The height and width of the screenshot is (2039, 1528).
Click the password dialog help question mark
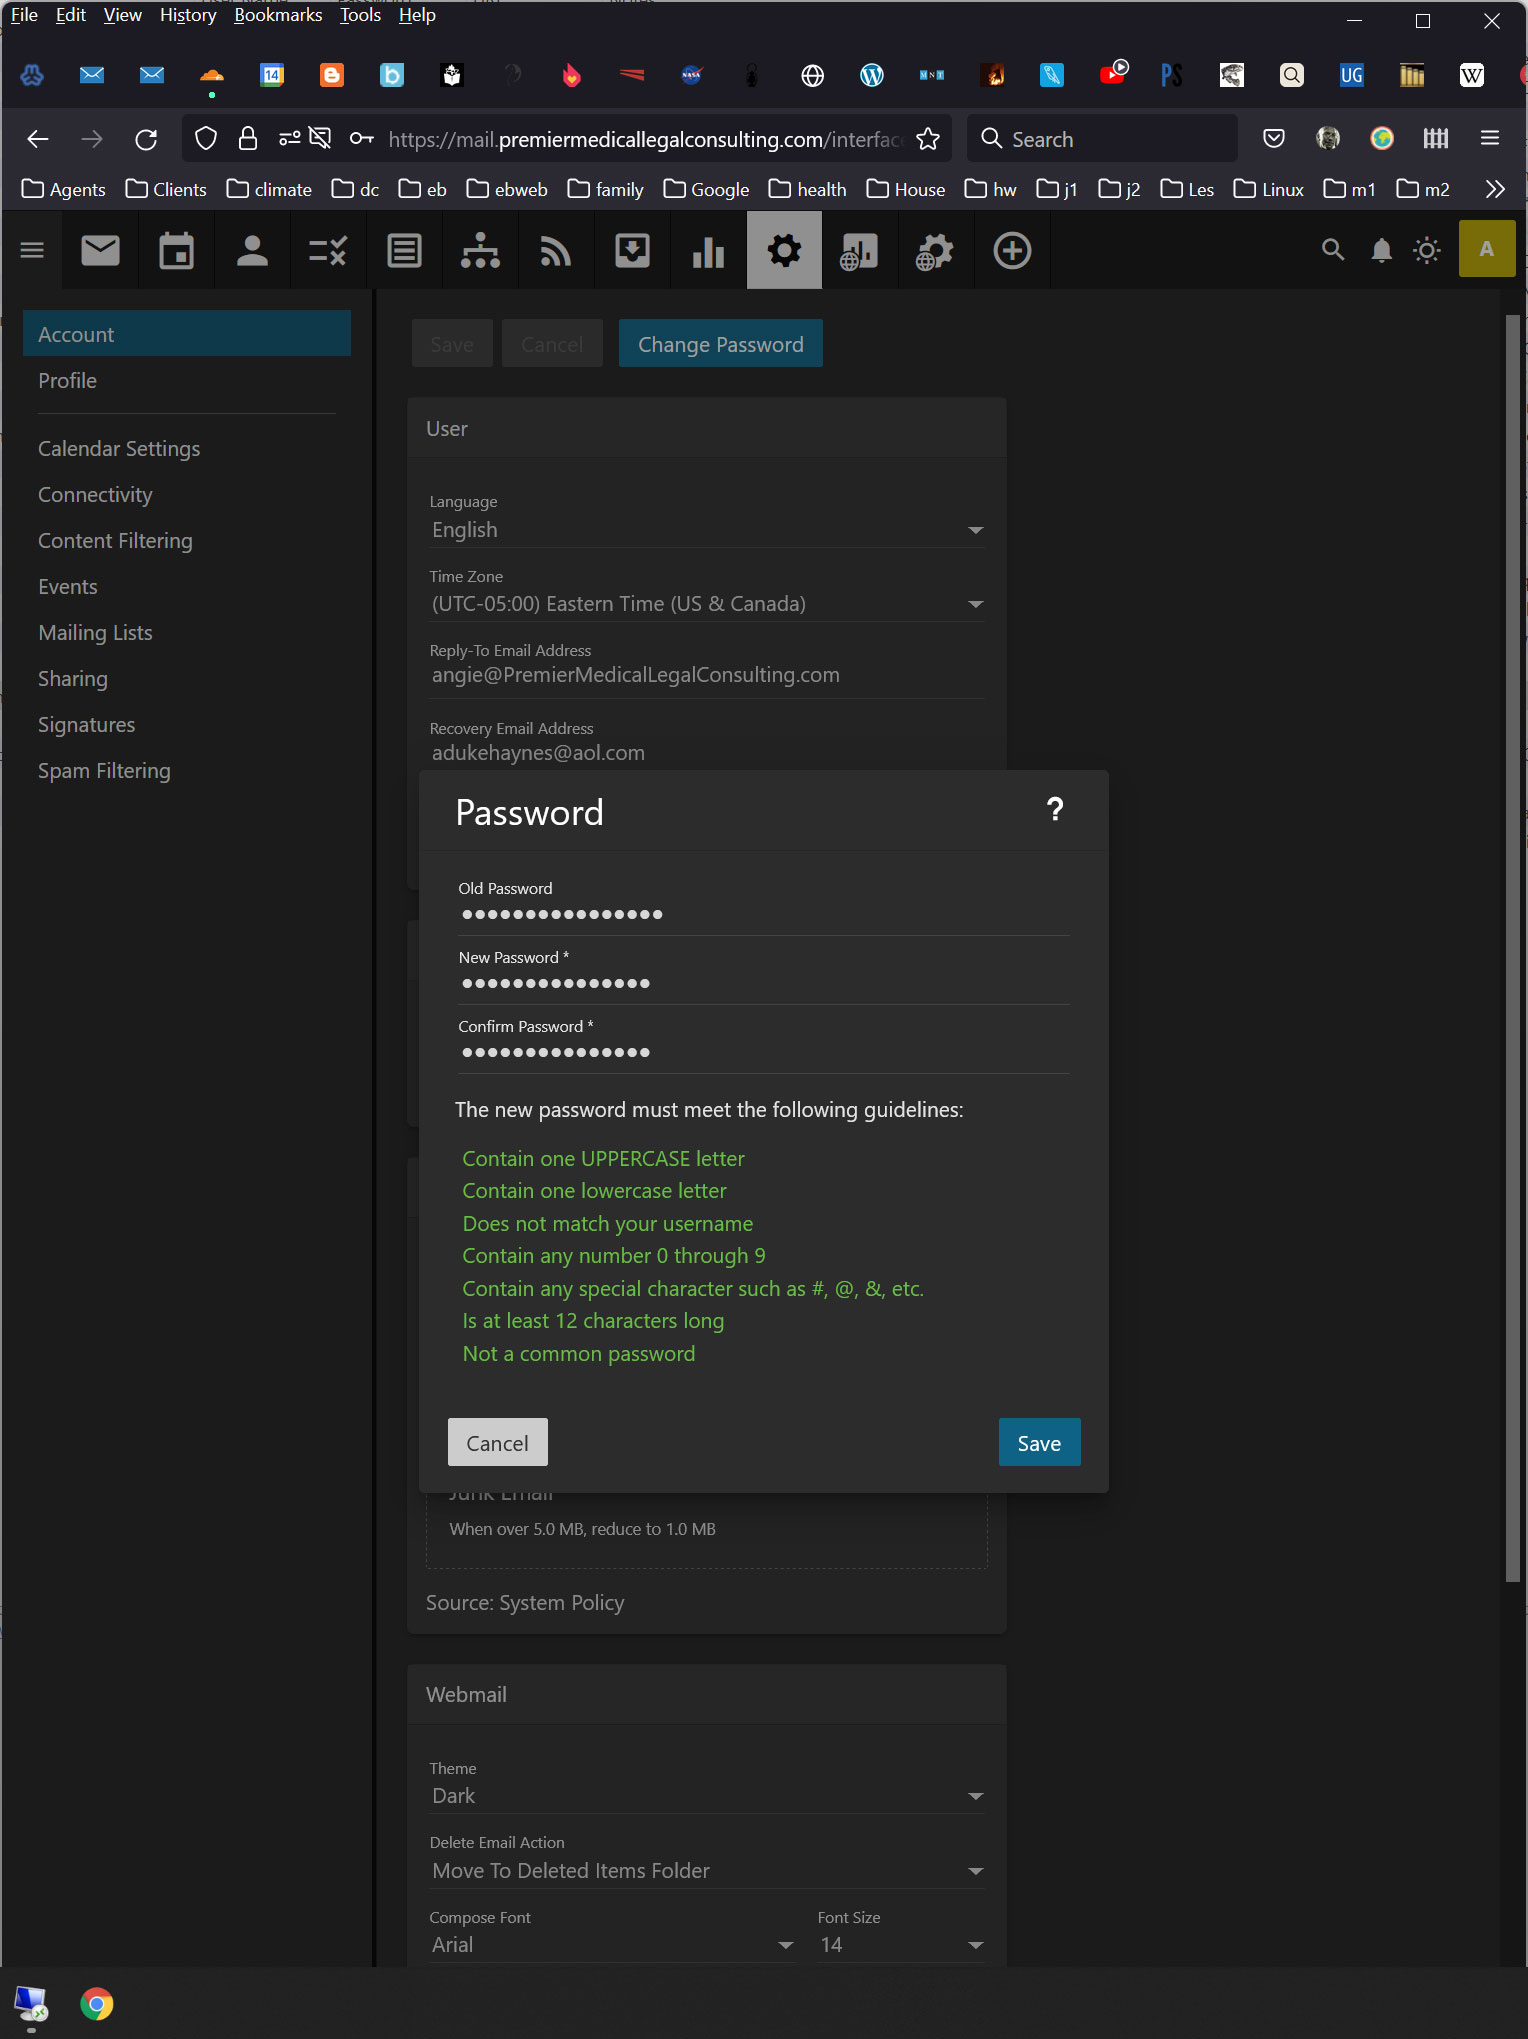tap(1054, 810)
